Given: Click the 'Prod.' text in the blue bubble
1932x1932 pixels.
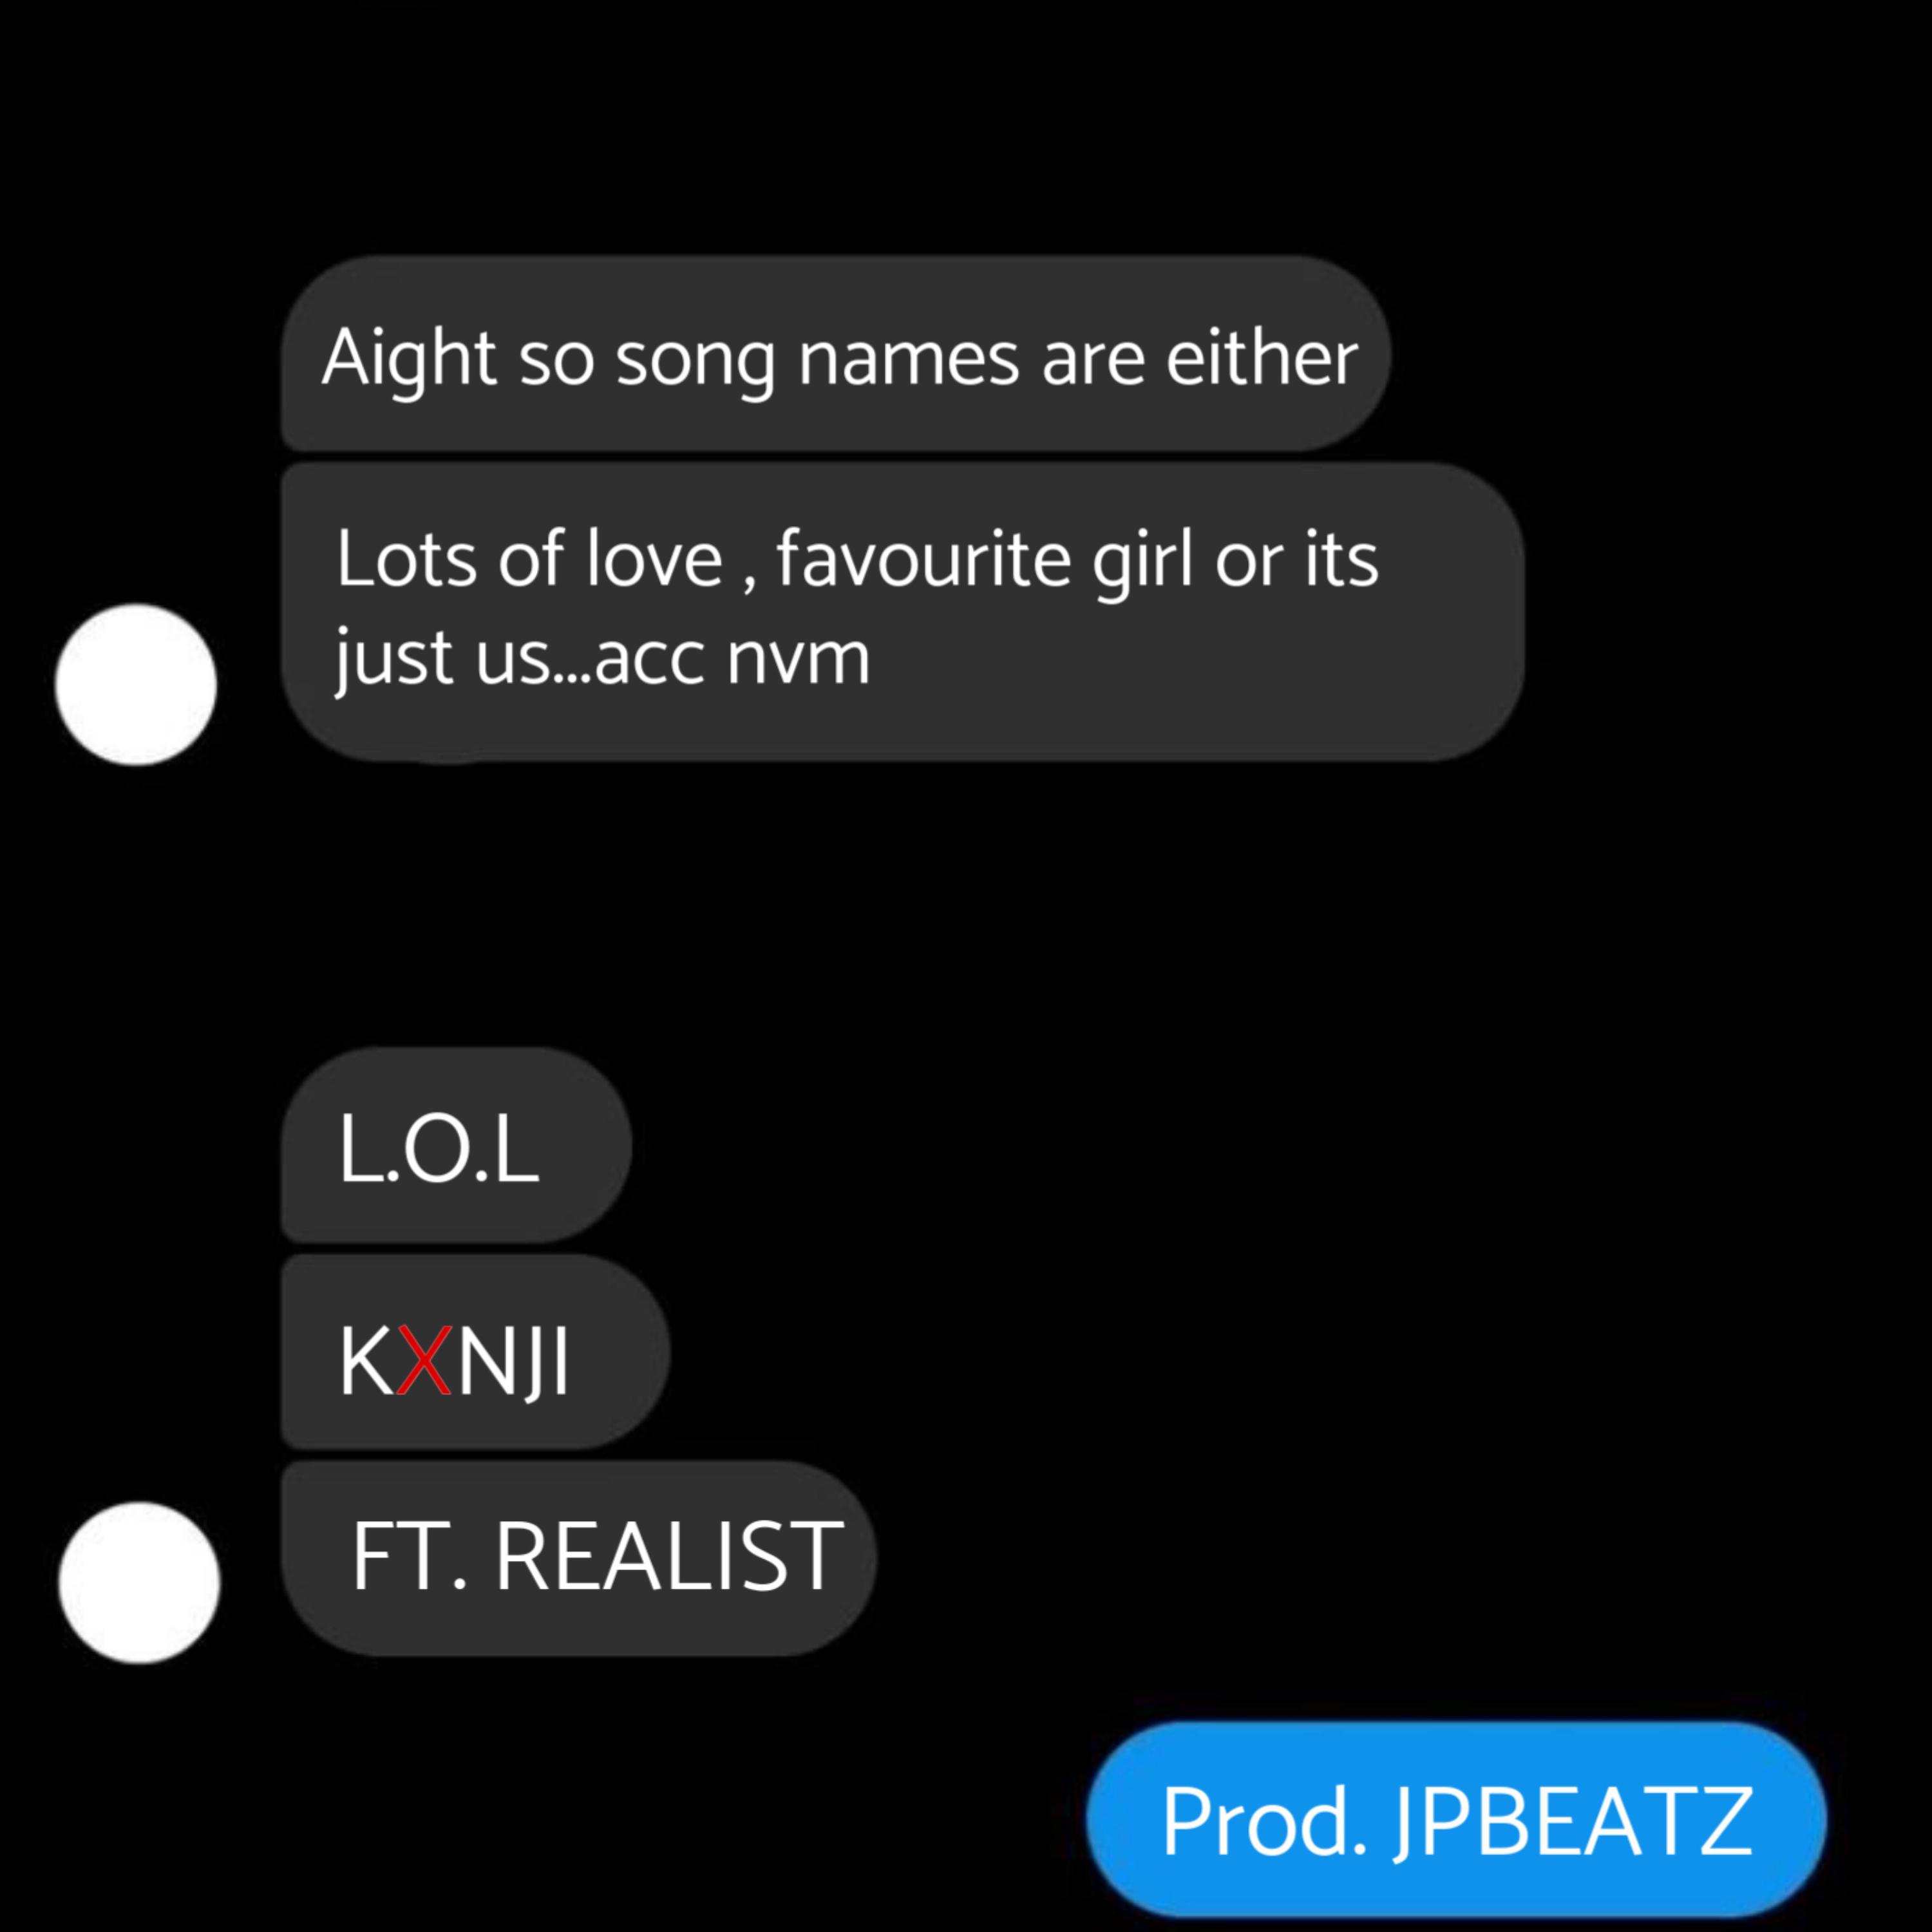Looking at the screenshot, I should [x=1264, y=1822].
